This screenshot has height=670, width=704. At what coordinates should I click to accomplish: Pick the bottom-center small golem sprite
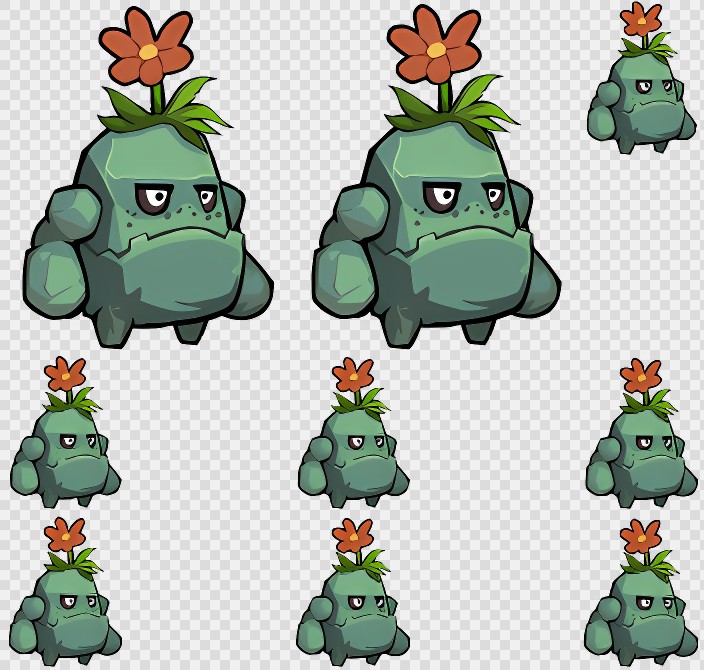(353, 592)
